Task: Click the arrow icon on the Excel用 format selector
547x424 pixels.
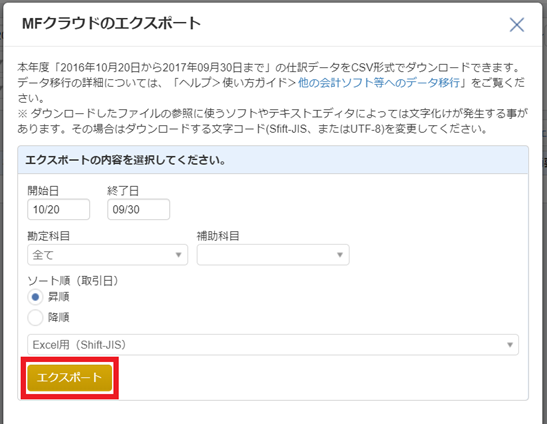Action: coord(510,345)
